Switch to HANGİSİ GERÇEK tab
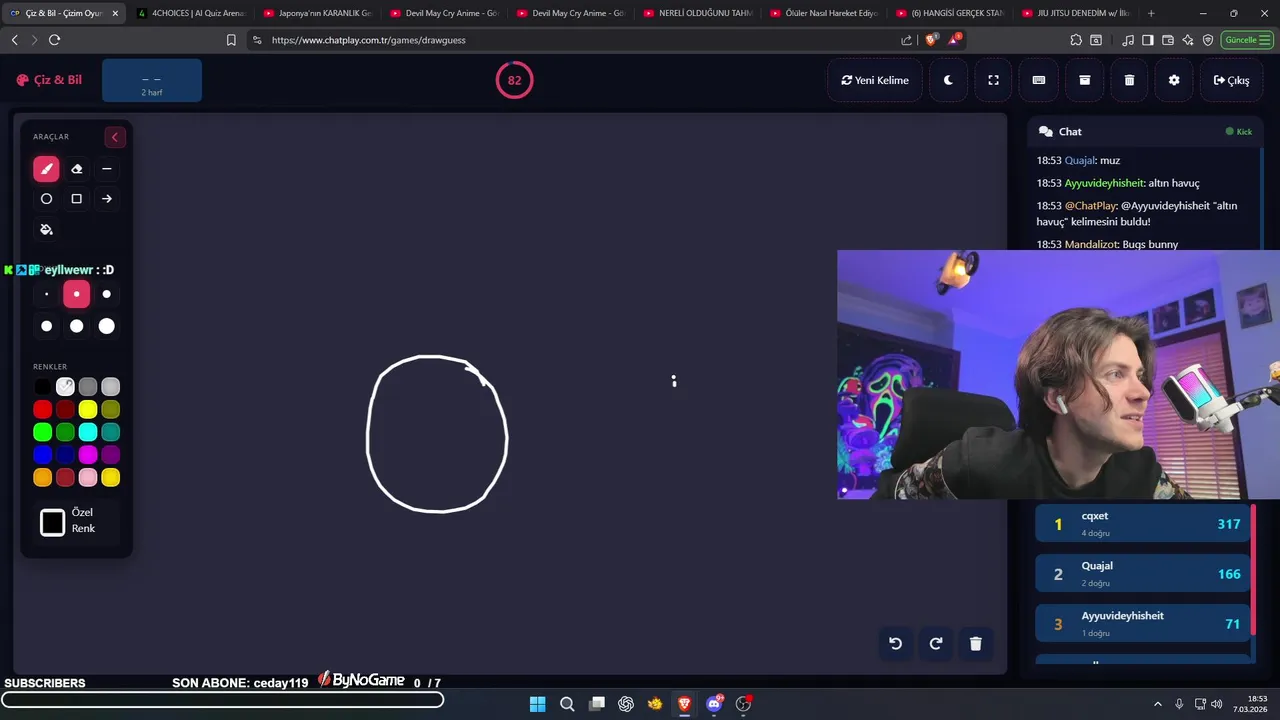 [x=949, y=13]
